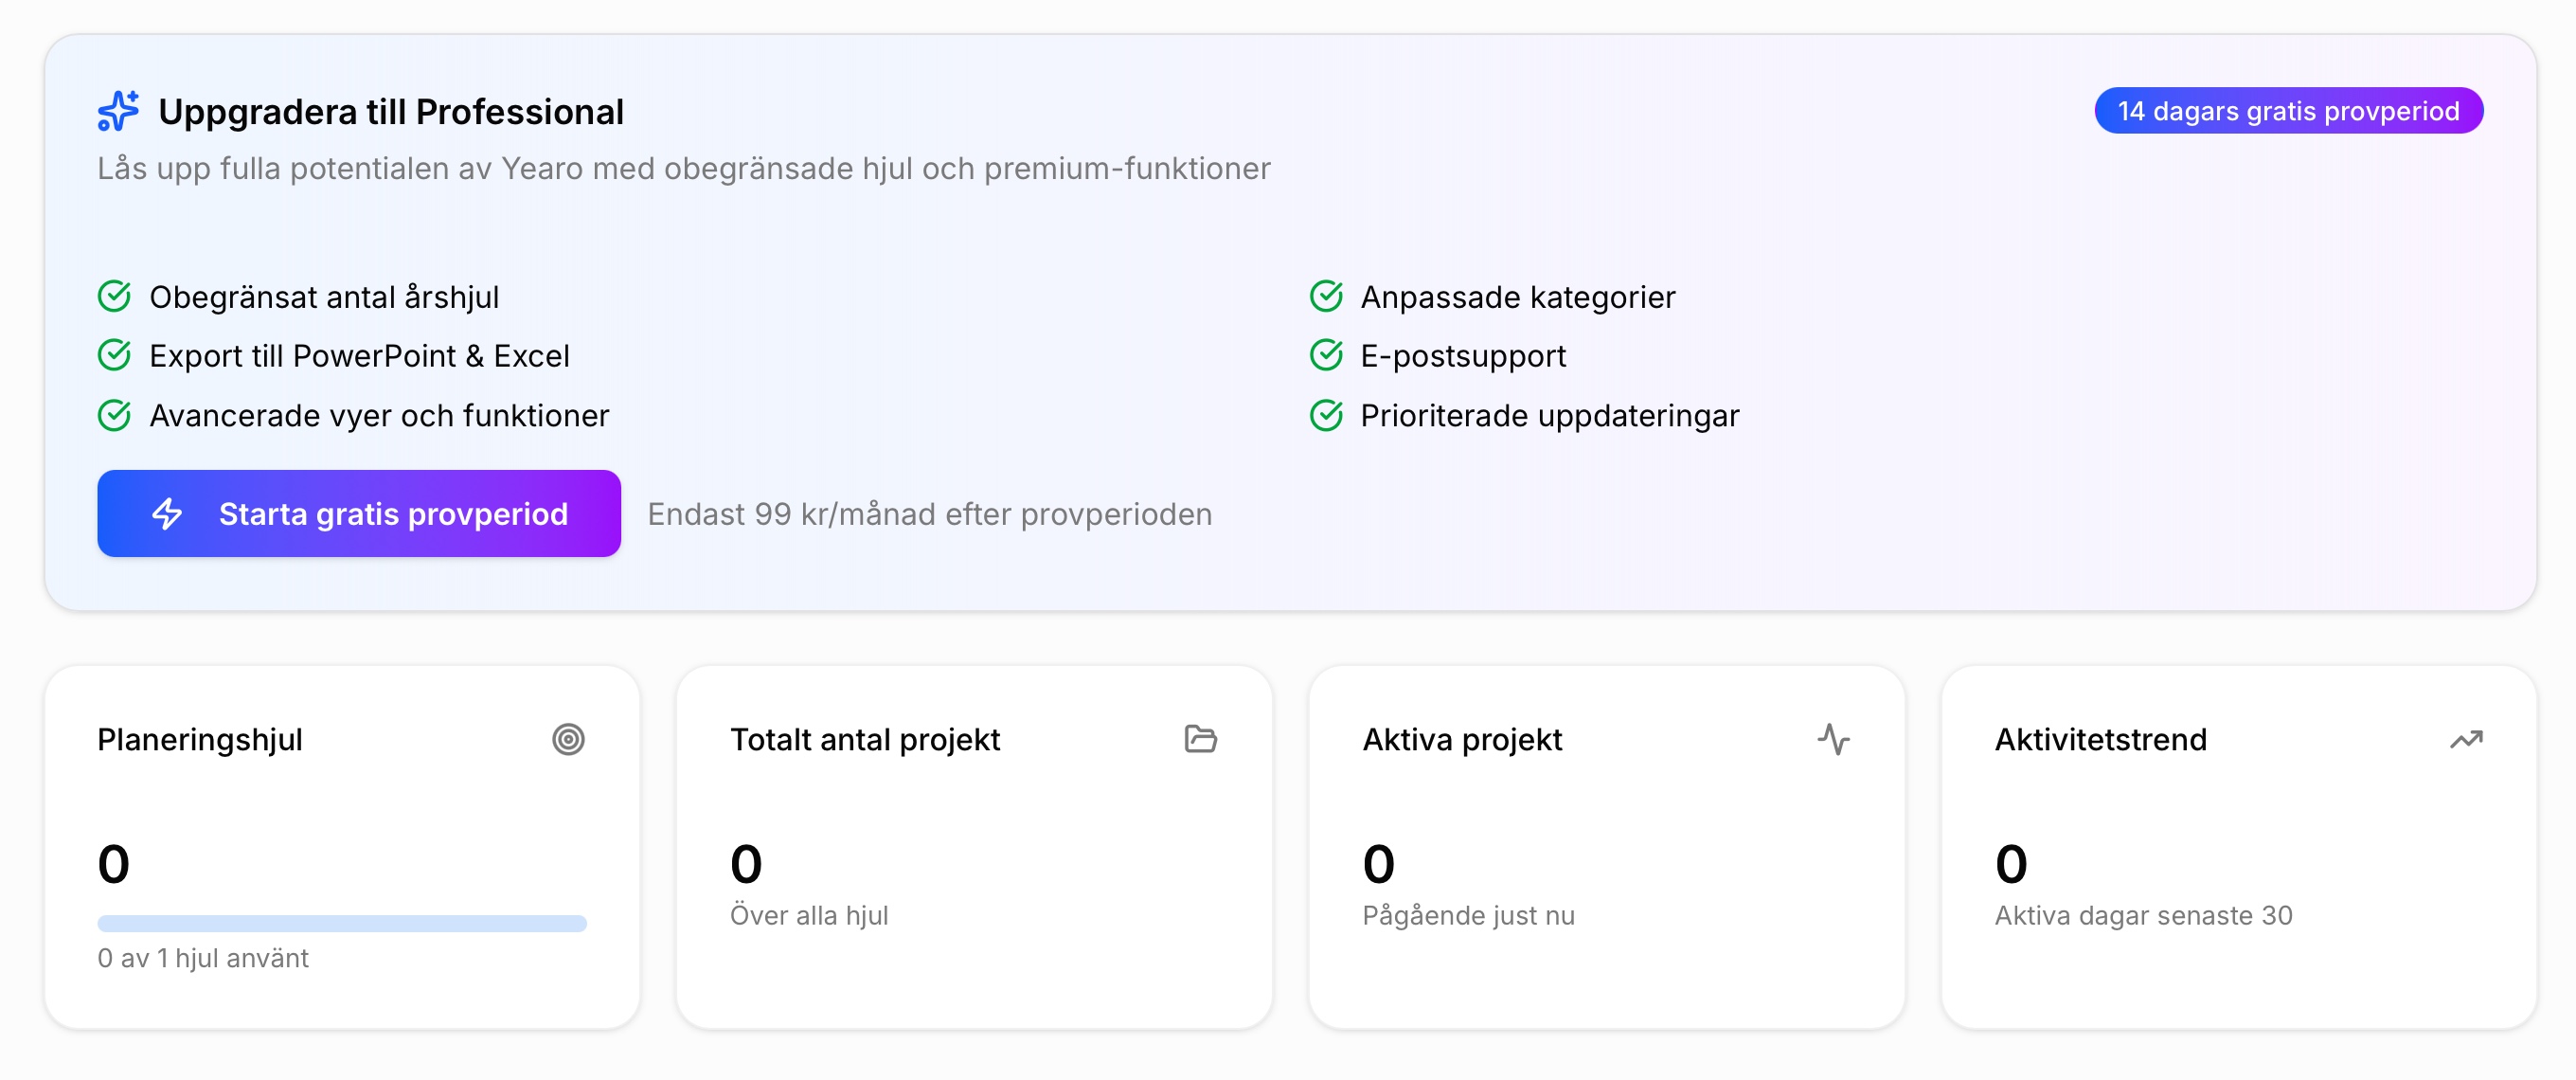Click the checkmark icon next to Obegränsat antal årshjul
The width and height of the screenshot is (2576, 1080).
point(115,296)
